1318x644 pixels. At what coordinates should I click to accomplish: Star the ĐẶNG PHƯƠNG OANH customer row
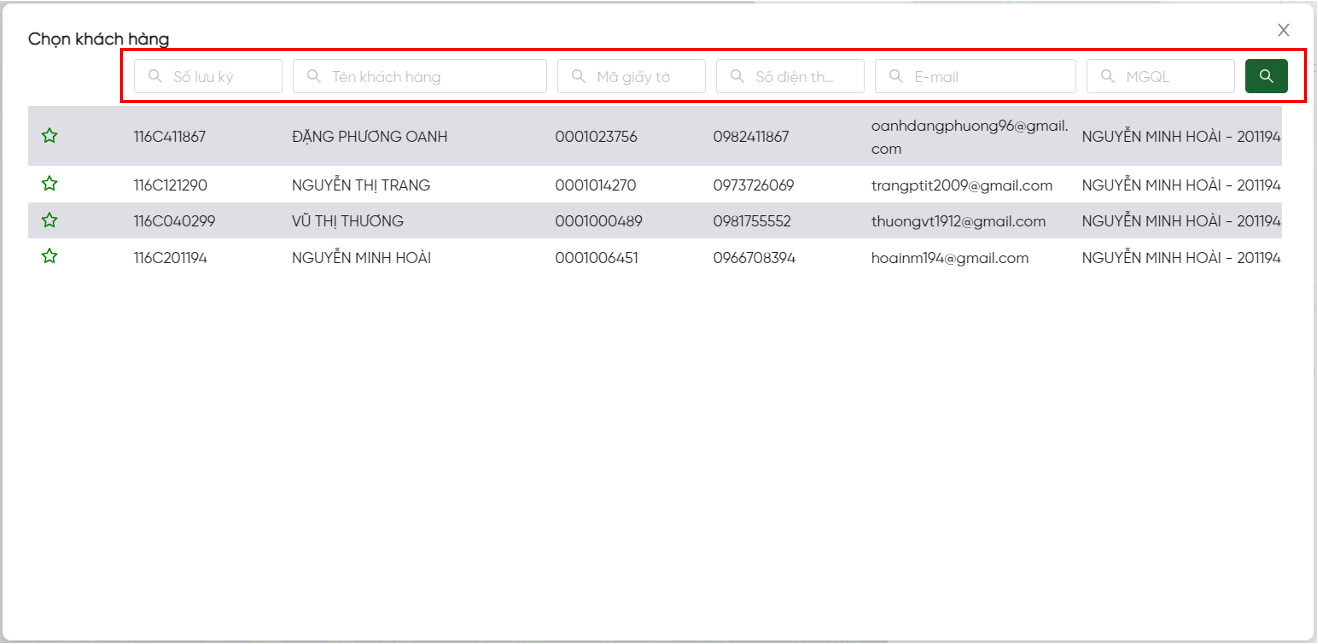(x=49, y=136)
